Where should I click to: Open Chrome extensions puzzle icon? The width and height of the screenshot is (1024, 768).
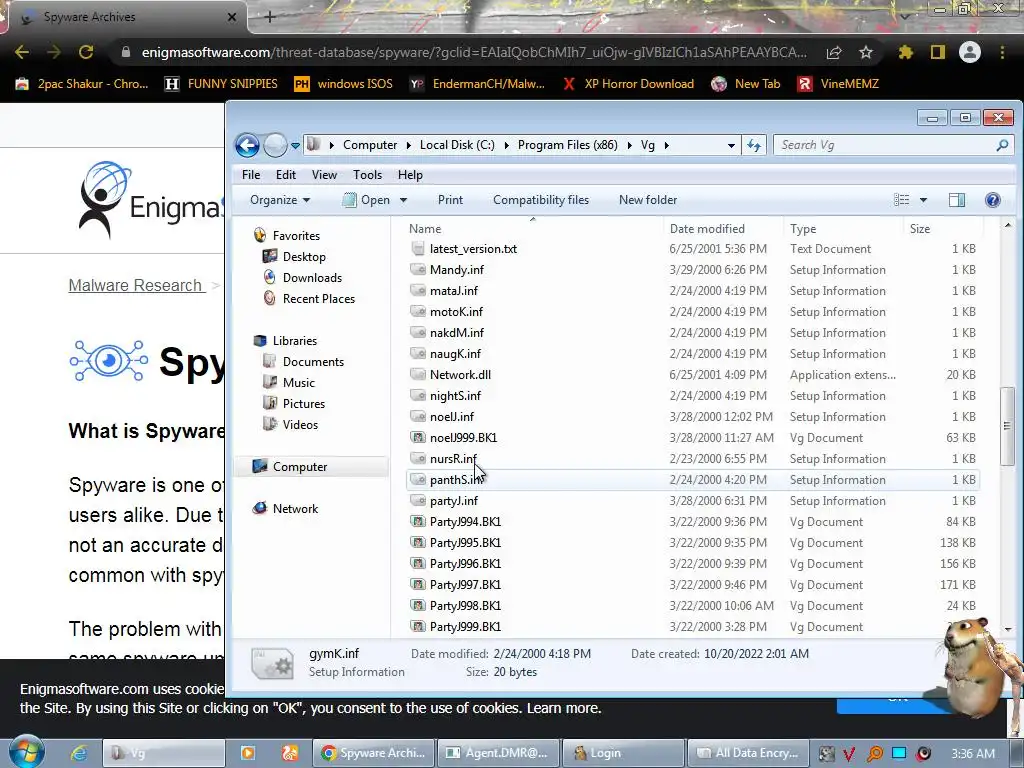(x=906, y=52)
